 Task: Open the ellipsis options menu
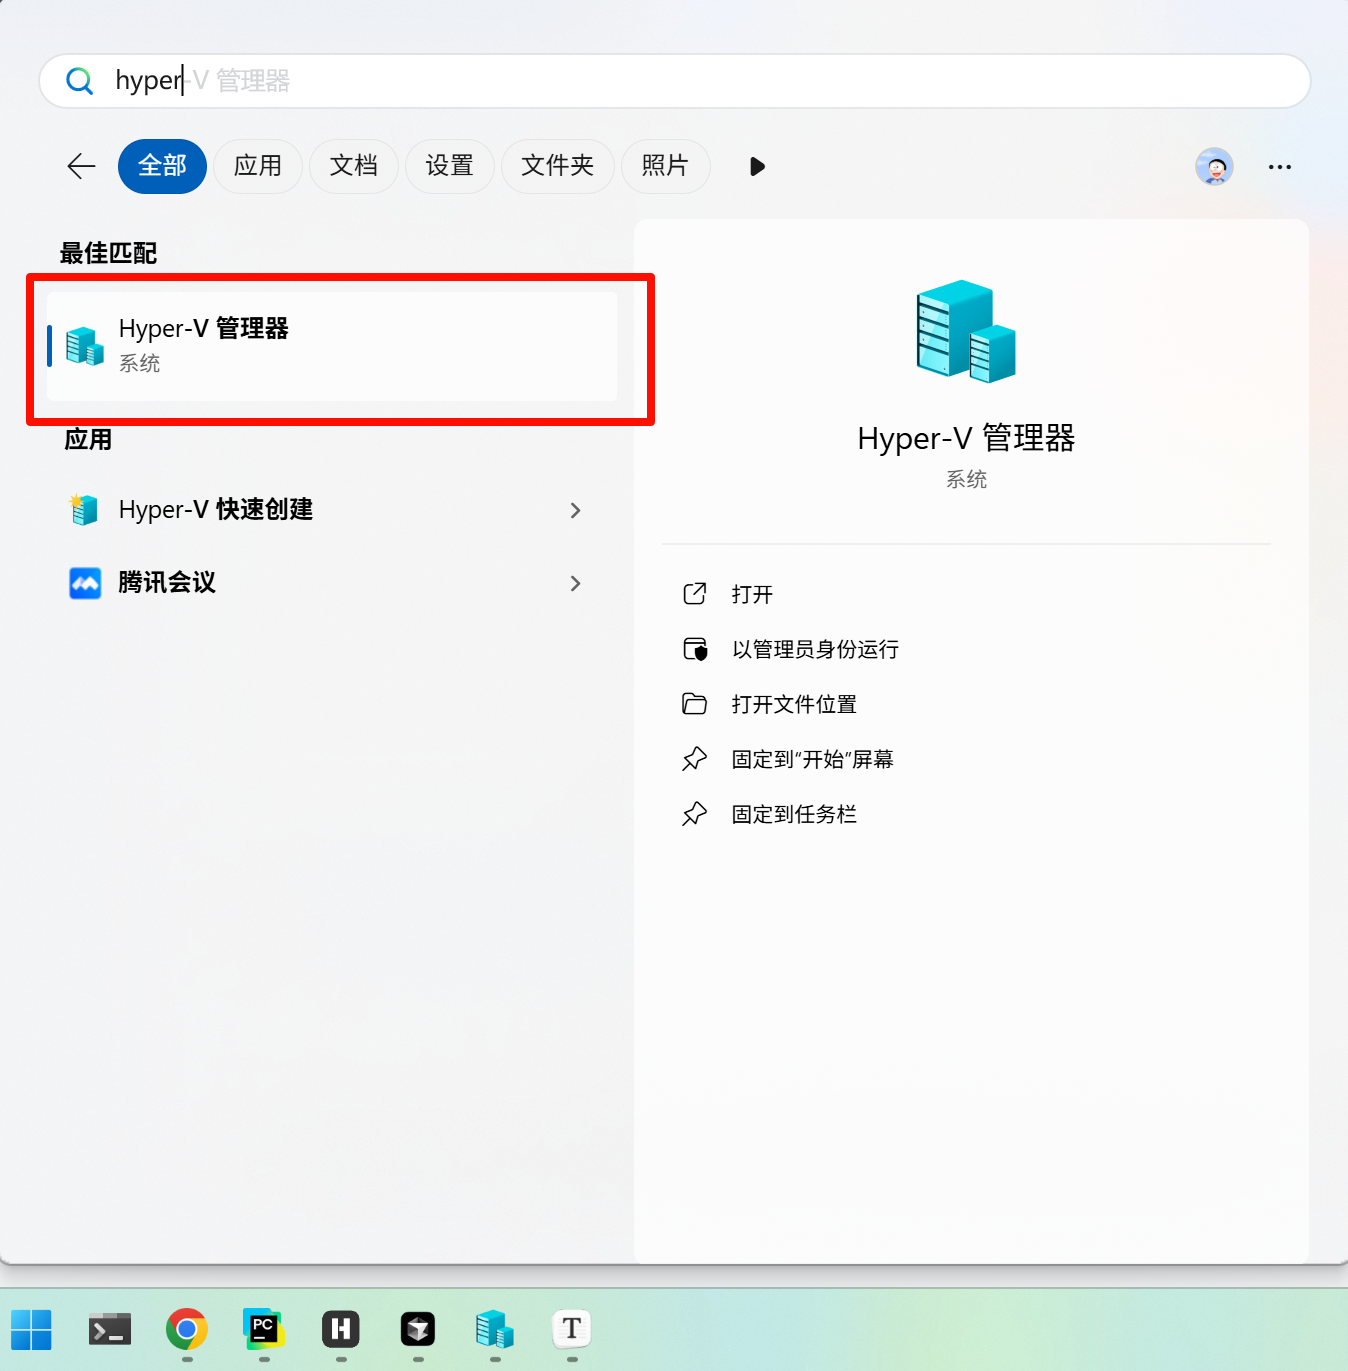pyautogui.click(x=1280, y=166)
